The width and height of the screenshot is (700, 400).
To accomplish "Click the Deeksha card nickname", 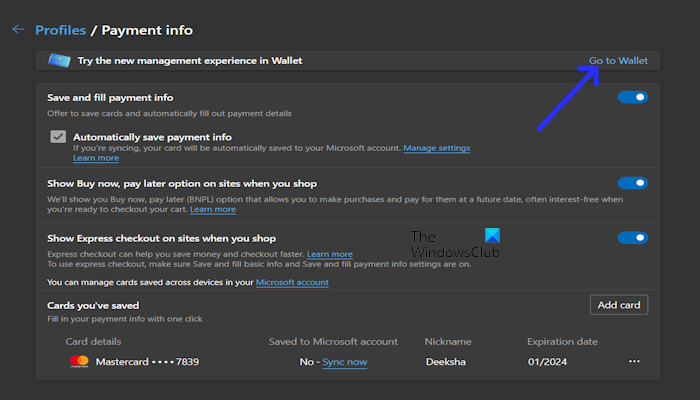I will point(446,362).
